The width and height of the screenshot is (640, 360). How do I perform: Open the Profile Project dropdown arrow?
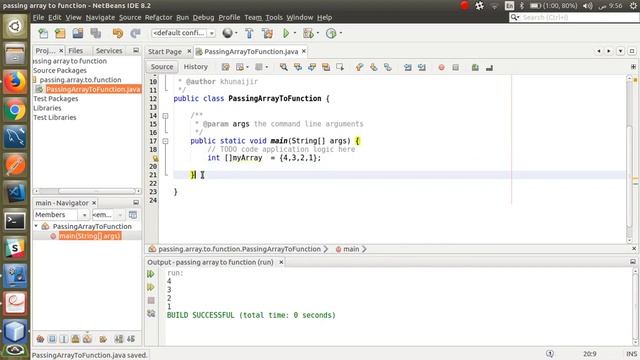click(340, 33)
